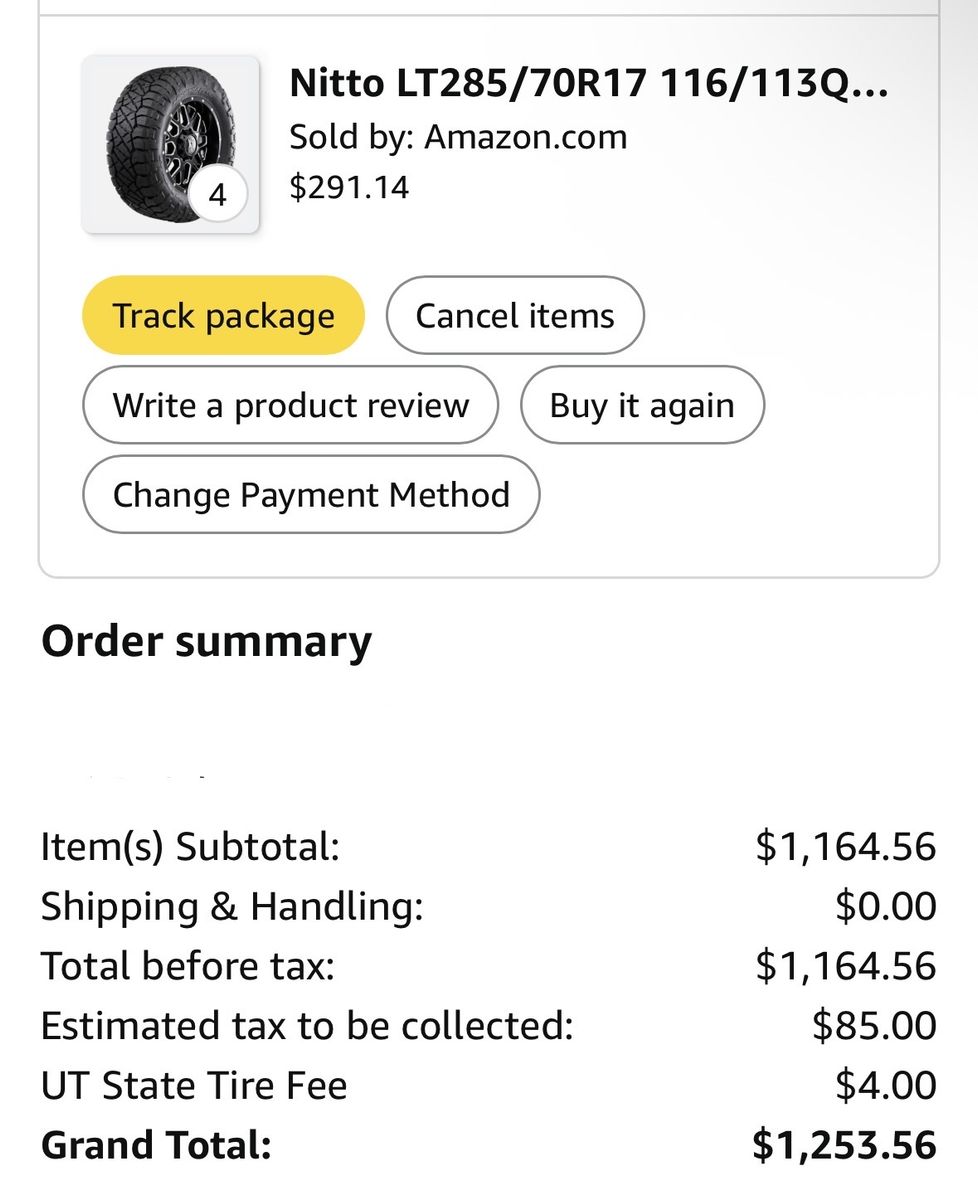The height and width of the screenshot is (1200, 978).
Task: Click the quantity badge showing 4
Action: (218, 194)
